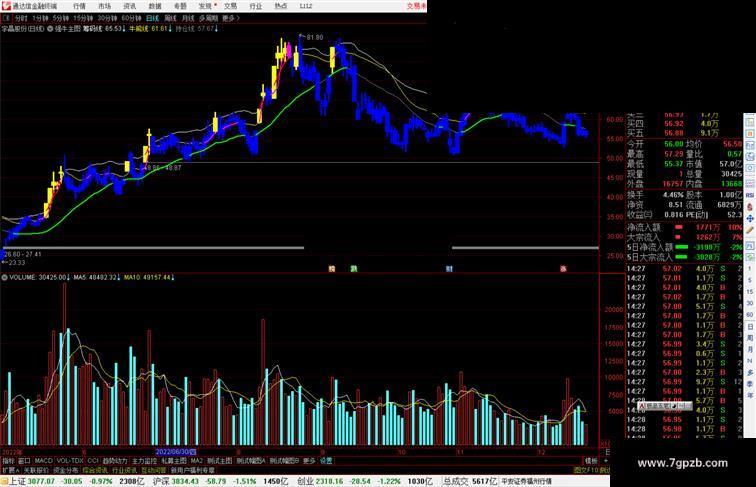756x487 pixels.
Task: Switch chart to 5分钟 period
Action: 60,18
